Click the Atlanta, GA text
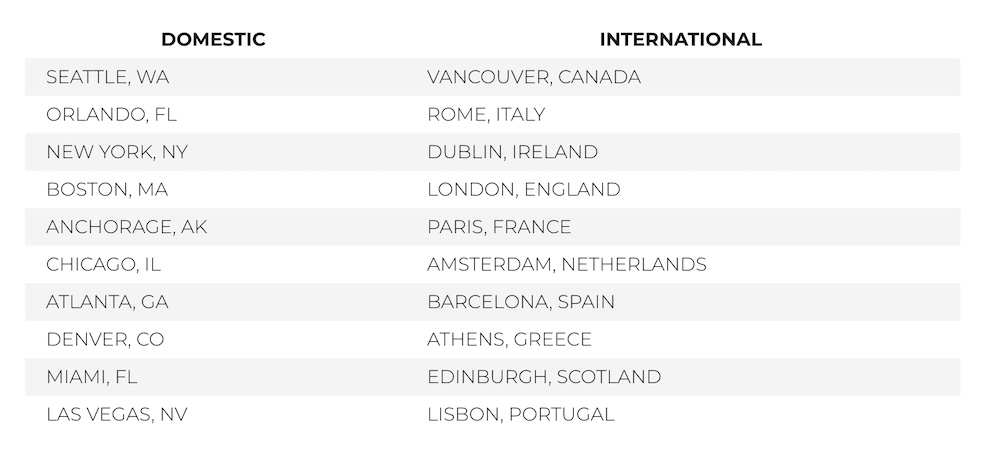 tap(107, 302)
